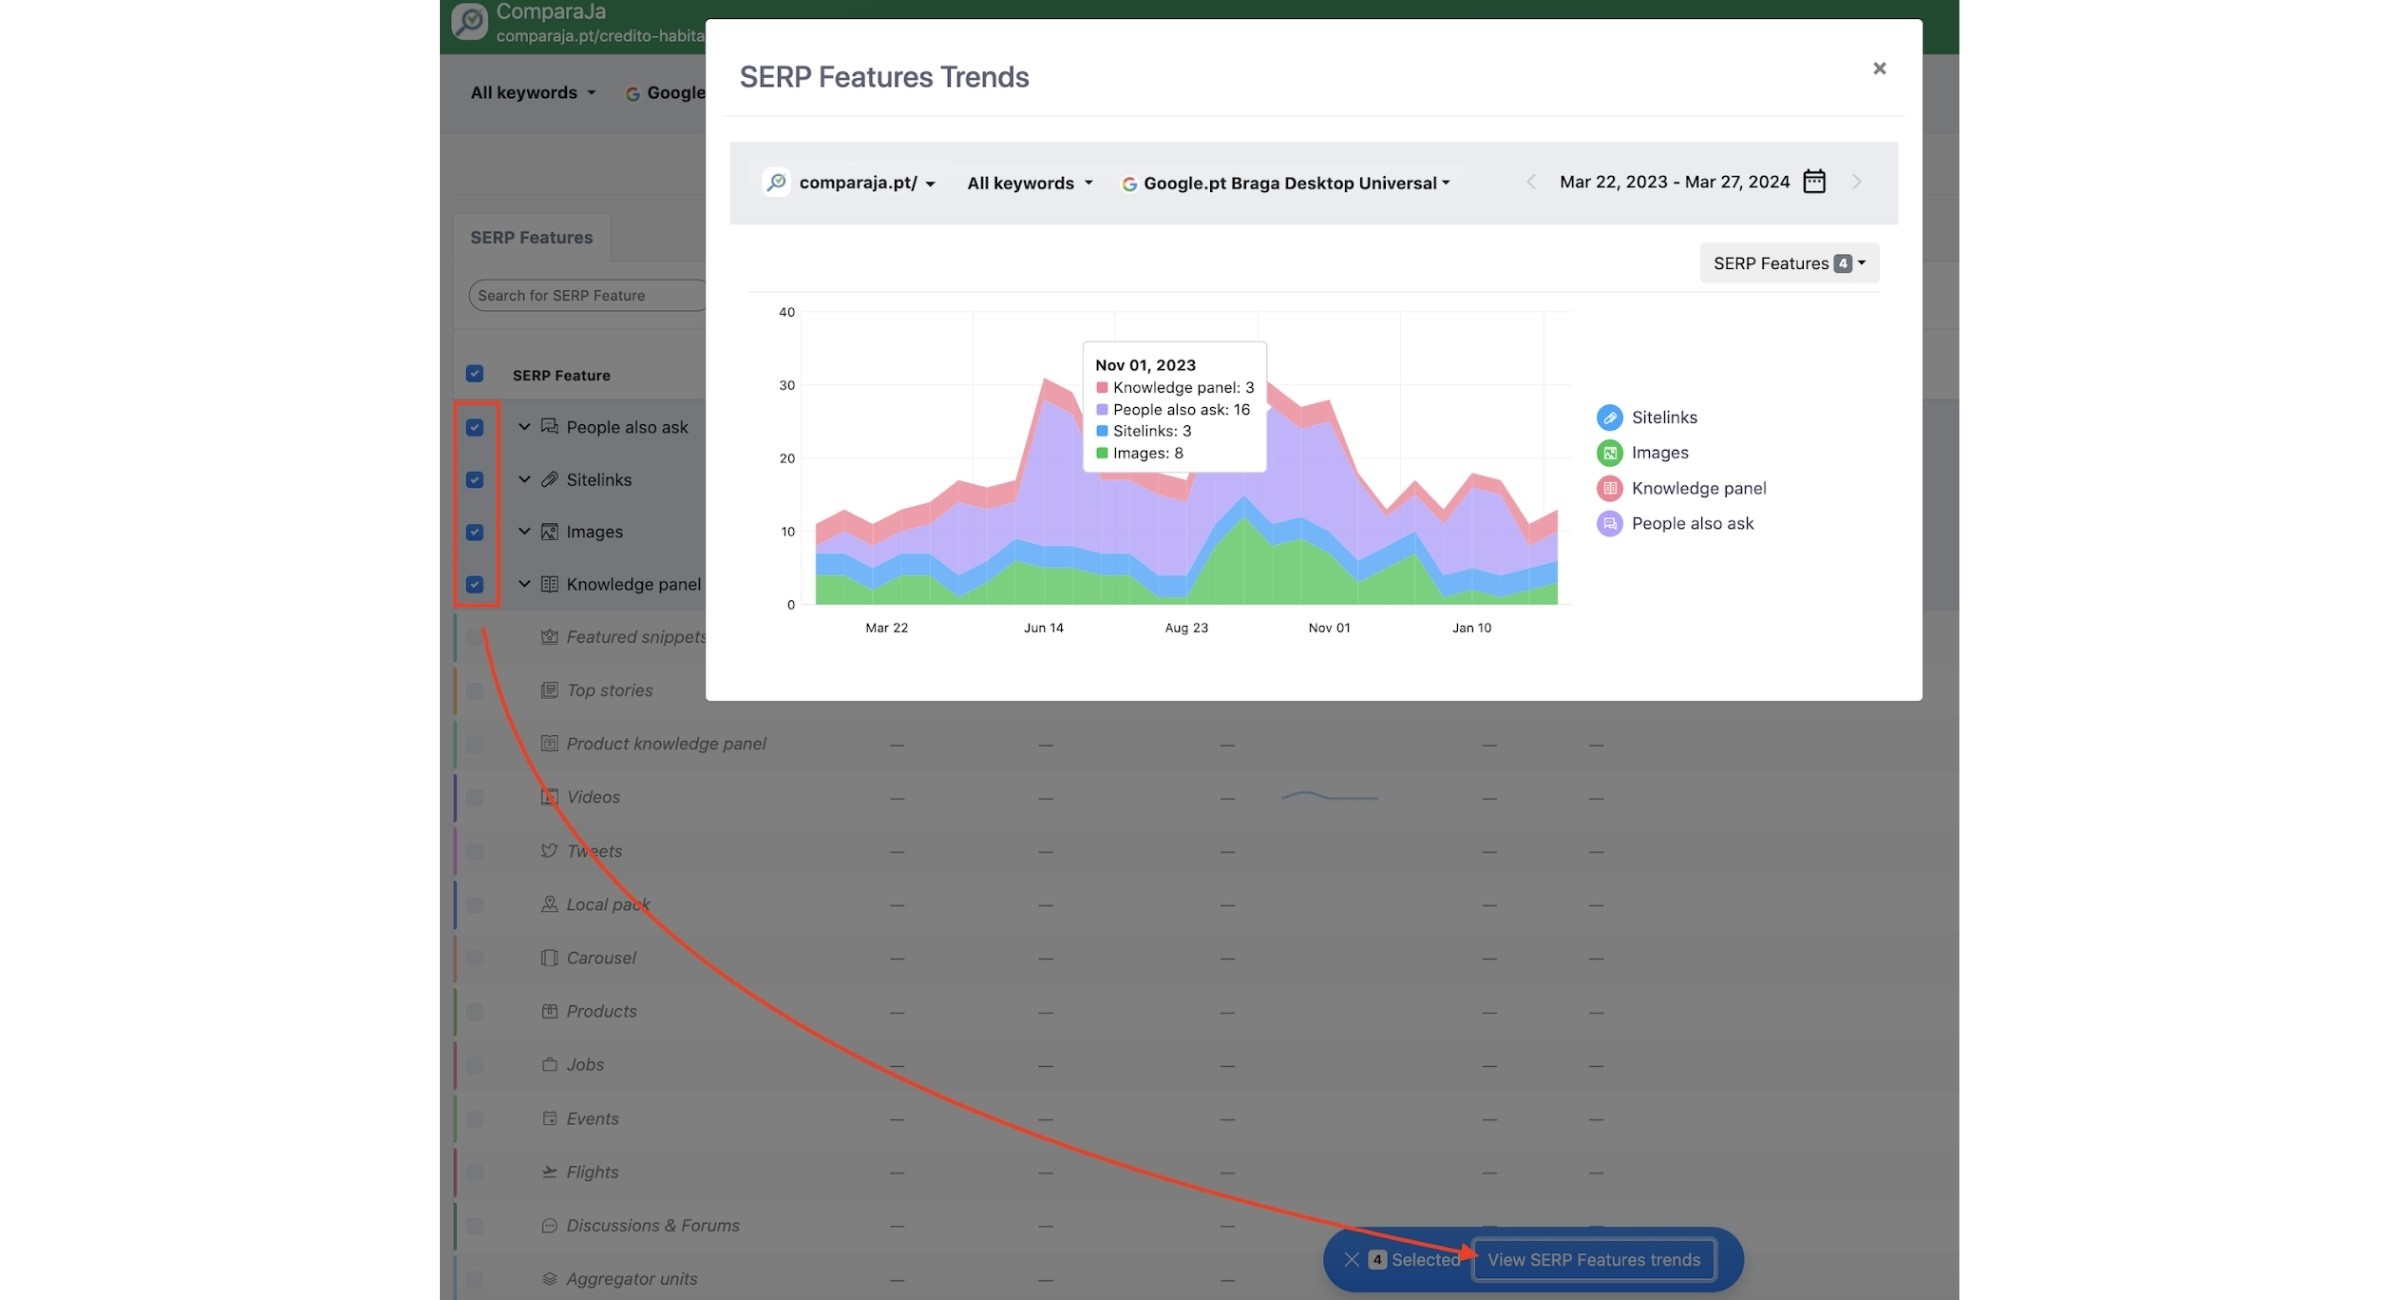Clear selection with the X icon
2400x1300 pixels.
1351,1260
